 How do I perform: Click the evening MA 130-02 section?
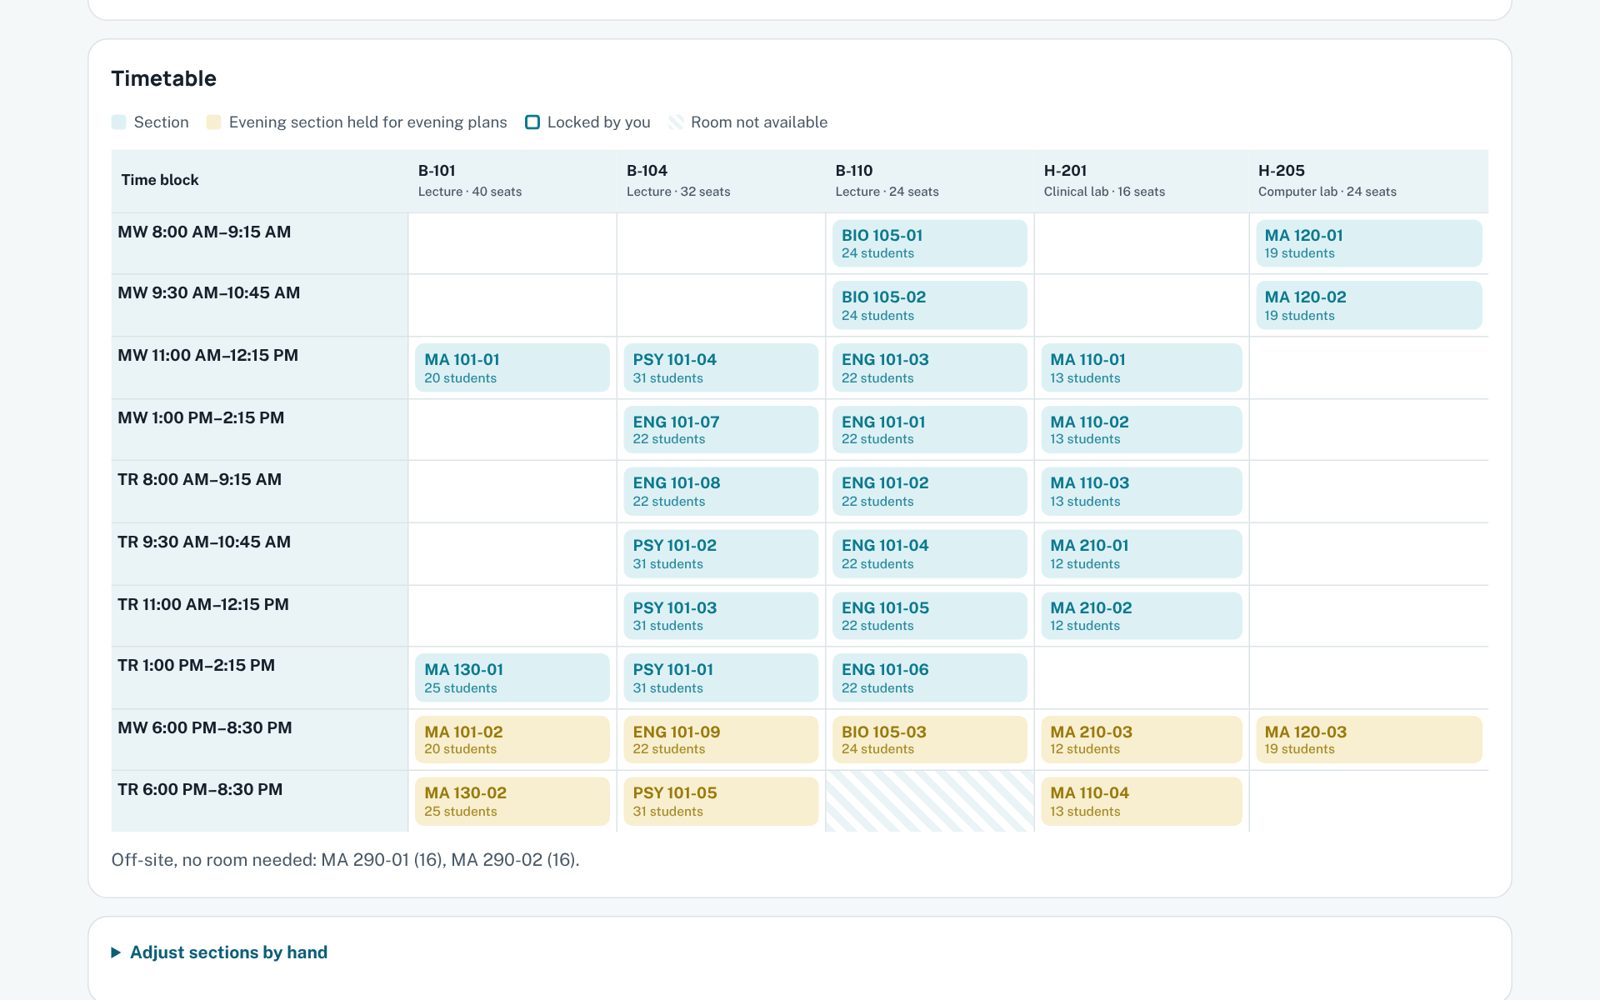click(x=512, y=802)
